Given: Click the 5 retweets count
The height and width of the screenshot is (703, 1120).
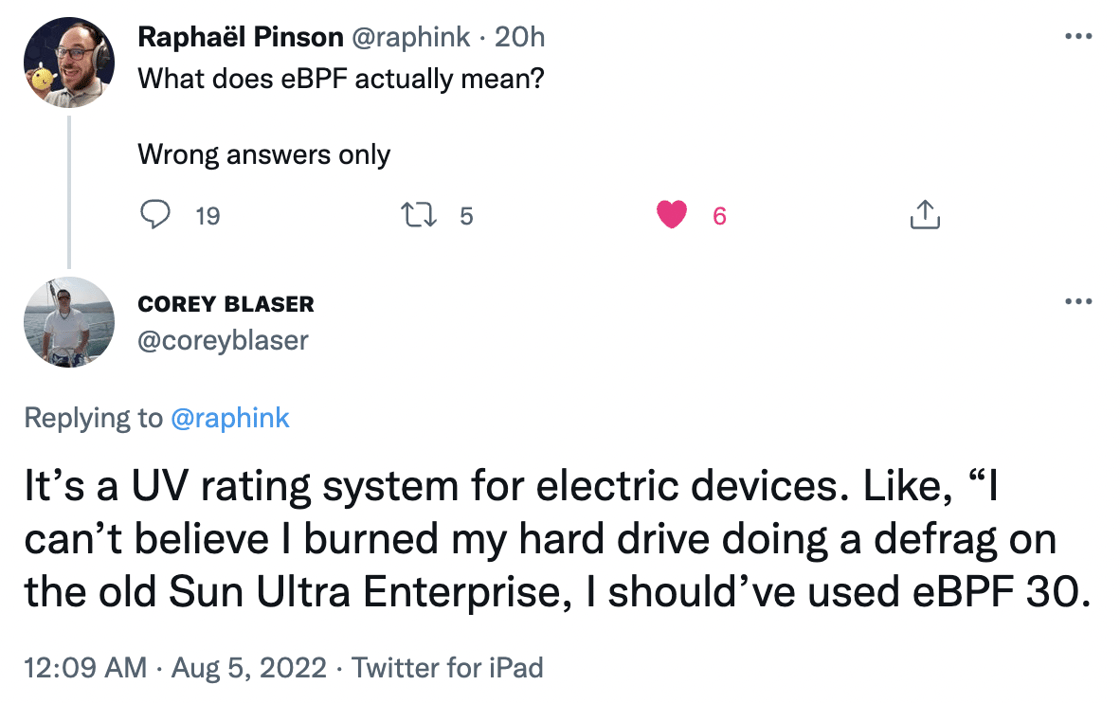Looking at the screenshot, I should pos(465,216).
